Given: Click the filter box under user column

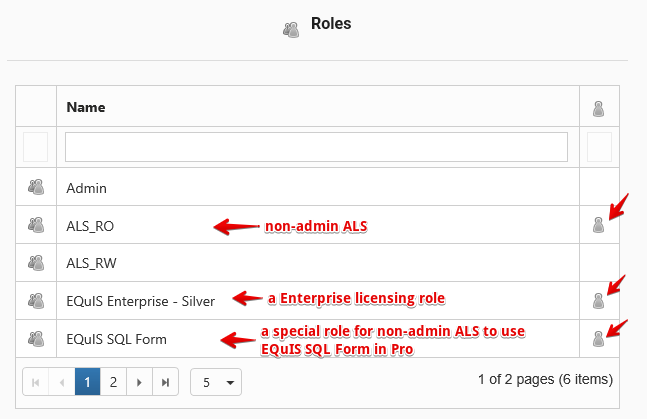Looking at the screenshot, I should [599, 147].
